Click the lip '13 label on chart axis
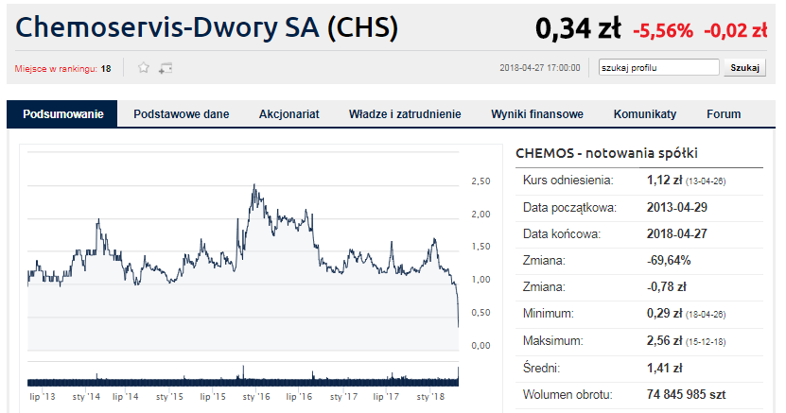Viewport: 786px width, 413px height. [42, 396]
